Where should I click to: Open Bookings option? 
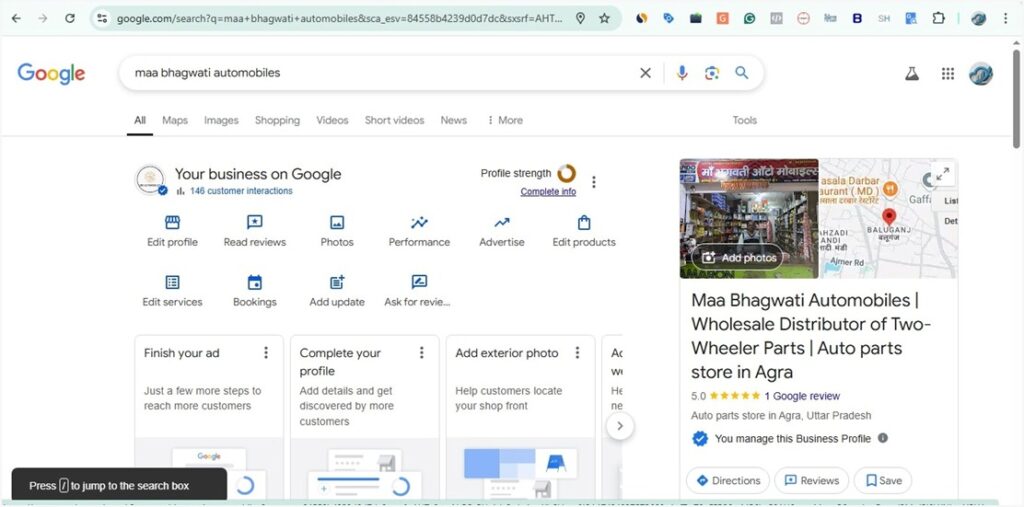(255, 291)
